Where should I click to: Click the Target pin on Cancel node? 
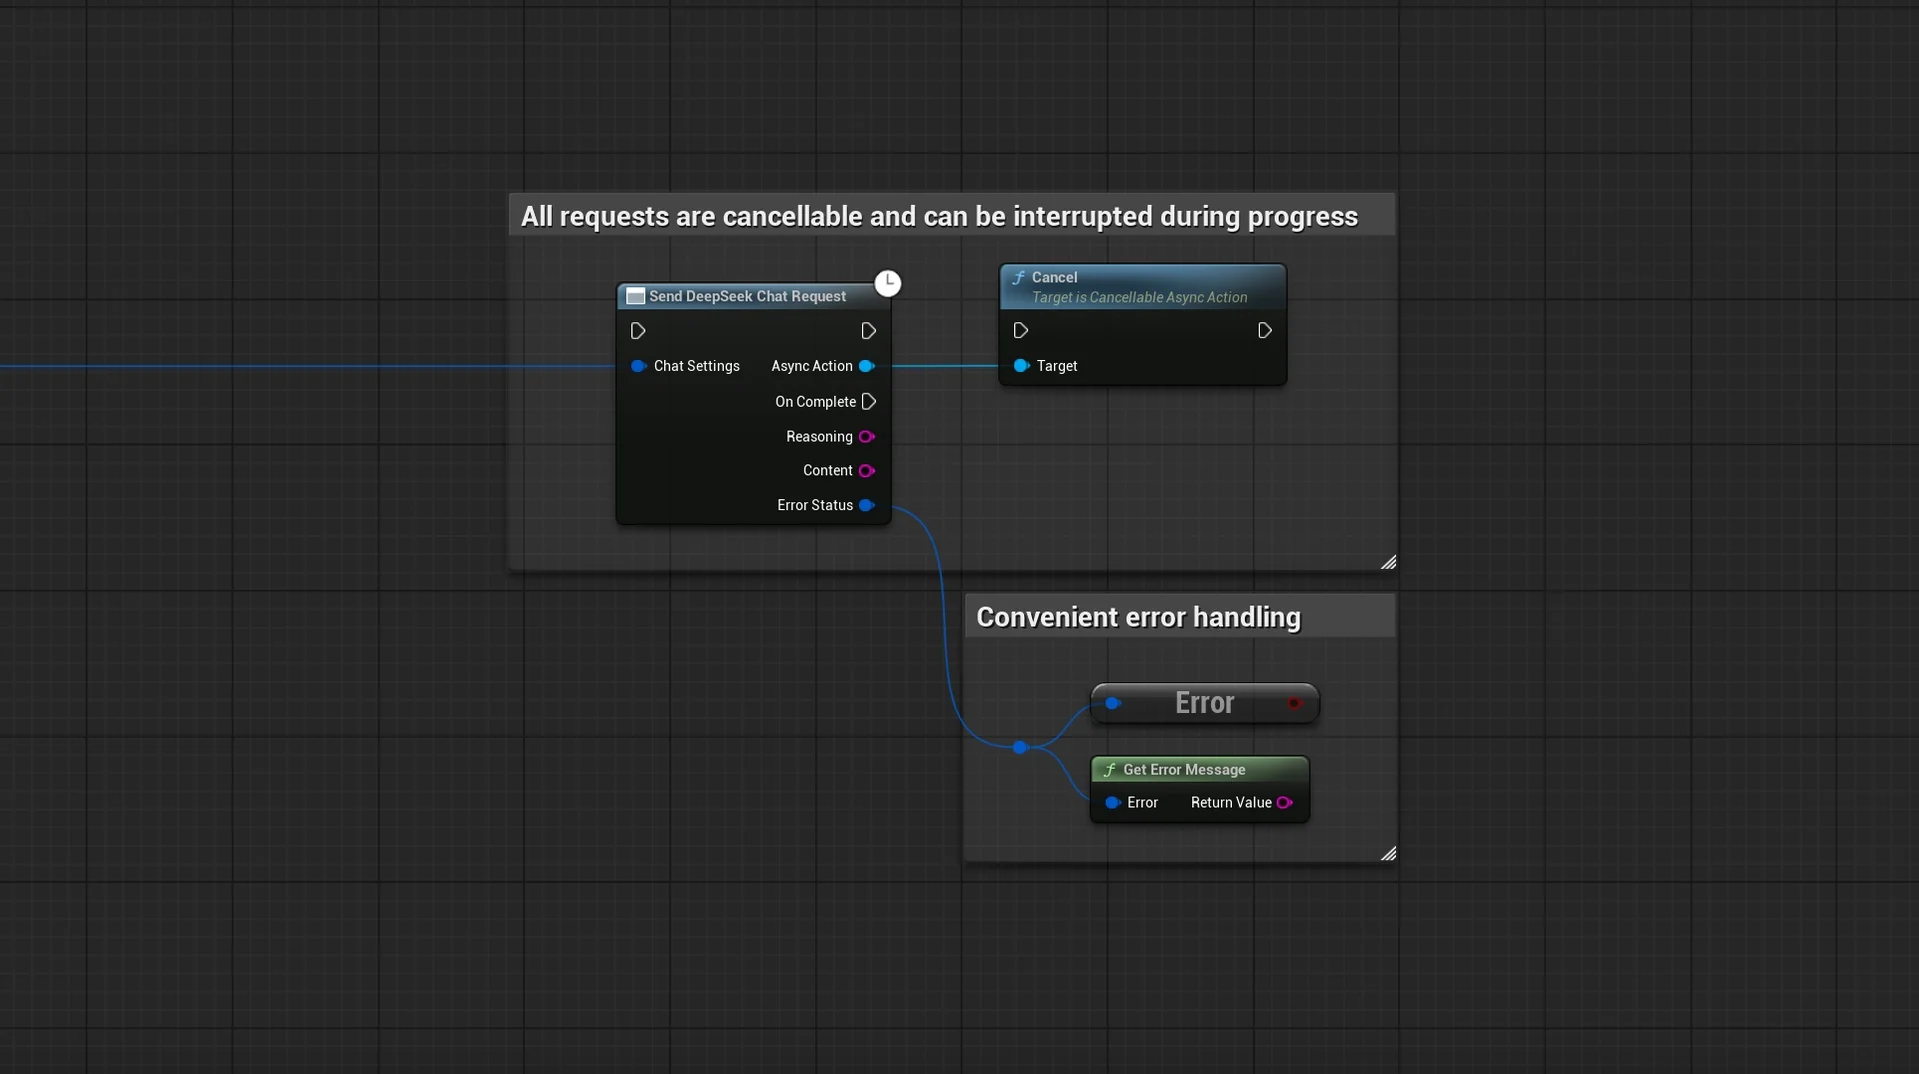[1020, 366]
